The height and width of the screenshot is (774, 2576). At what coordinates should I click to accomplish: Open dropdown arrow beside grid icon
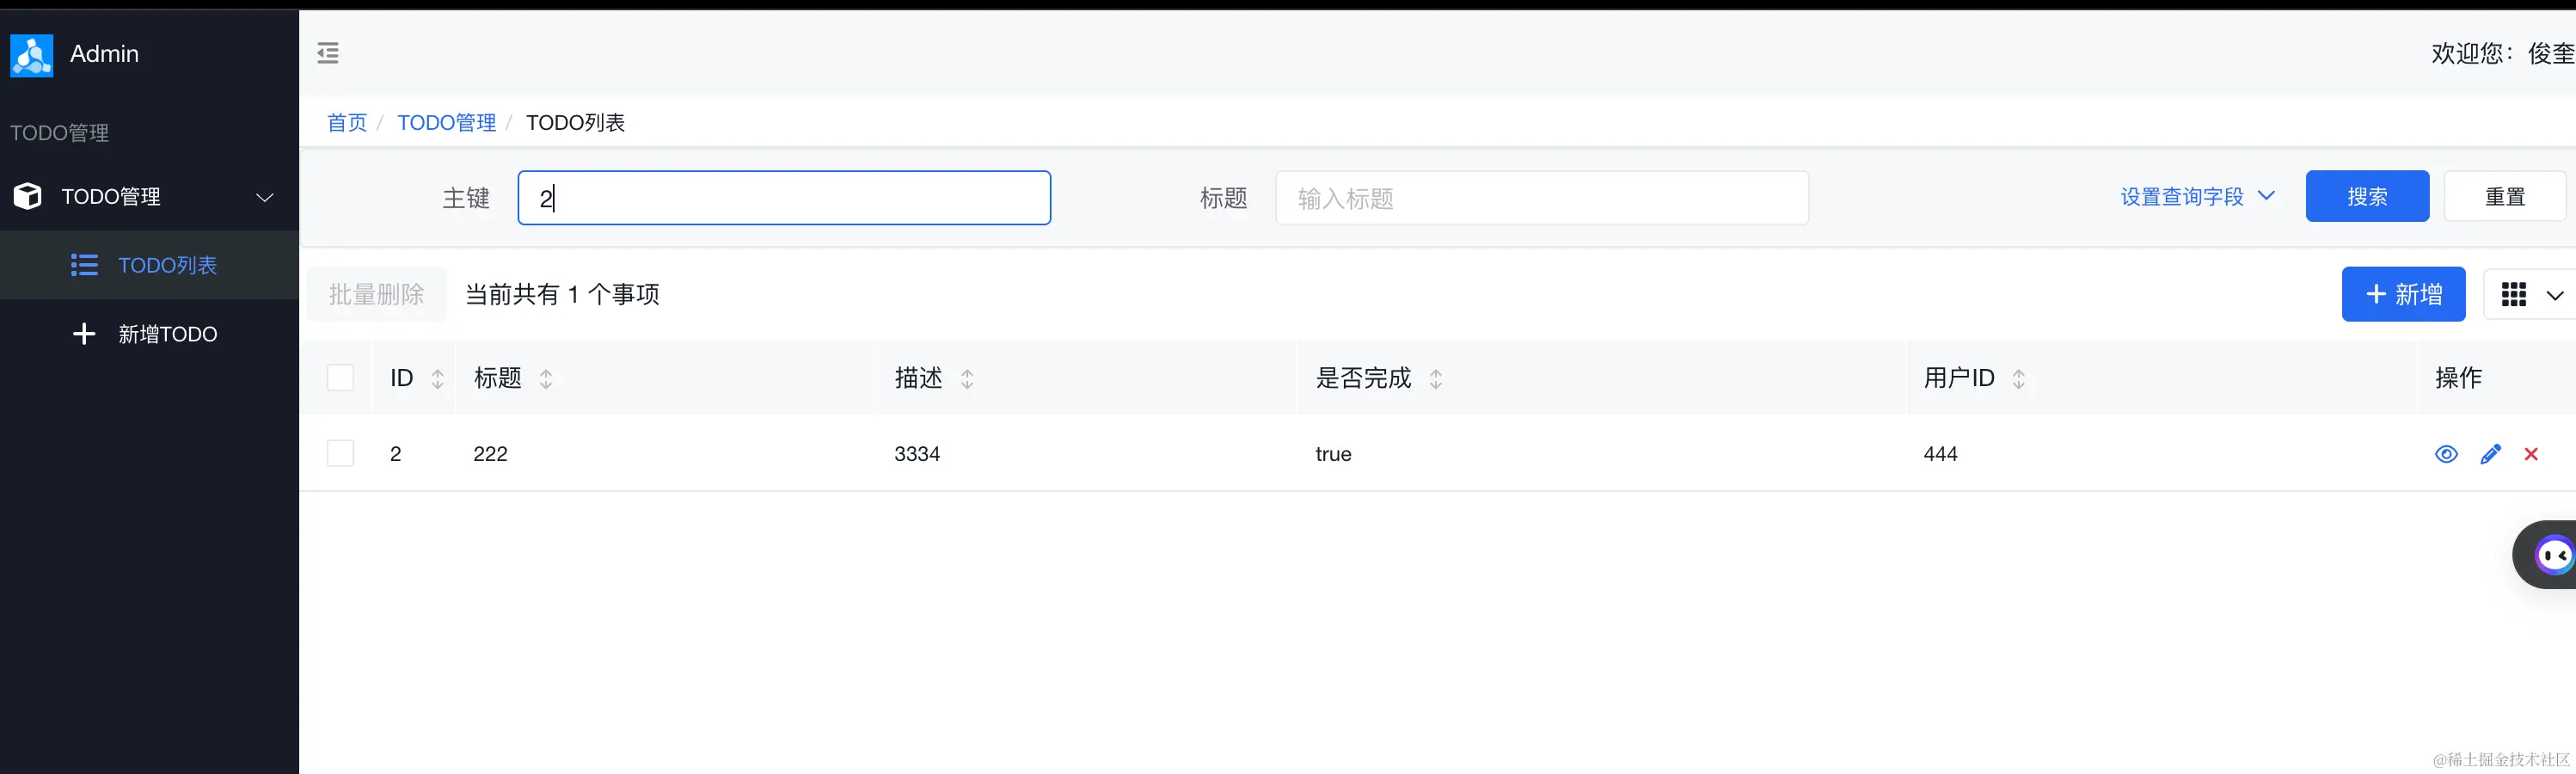click(x=2555, y=295)
